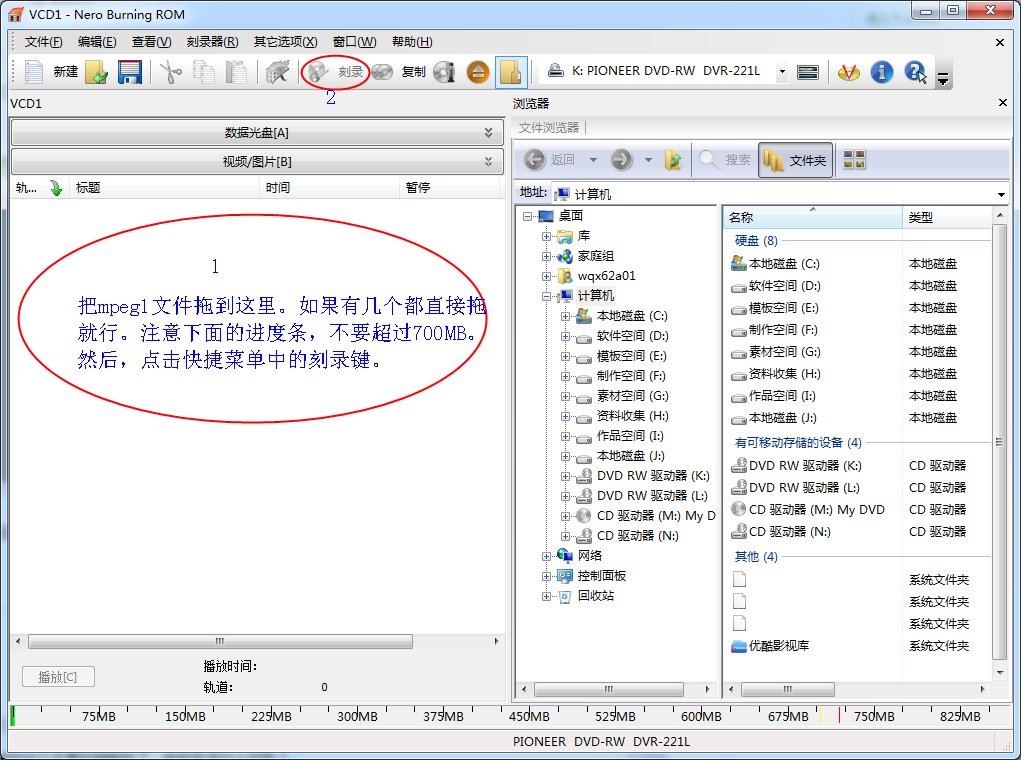The height and width of the screenshot is (760, 1021).
Task: Open the address bar (地址) dropdown
Action: click(1000, 192)
